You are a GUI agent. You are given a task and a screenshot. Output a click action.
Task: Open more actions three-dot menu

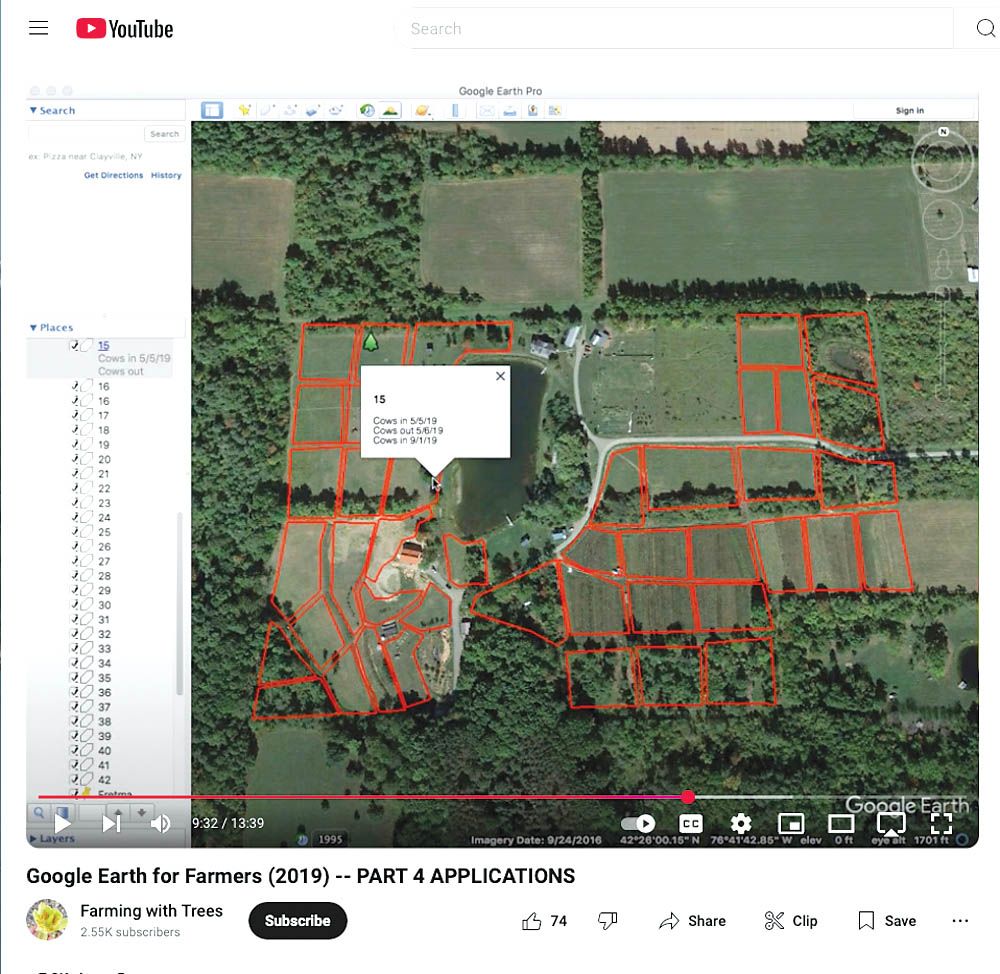tap(960, 921)
